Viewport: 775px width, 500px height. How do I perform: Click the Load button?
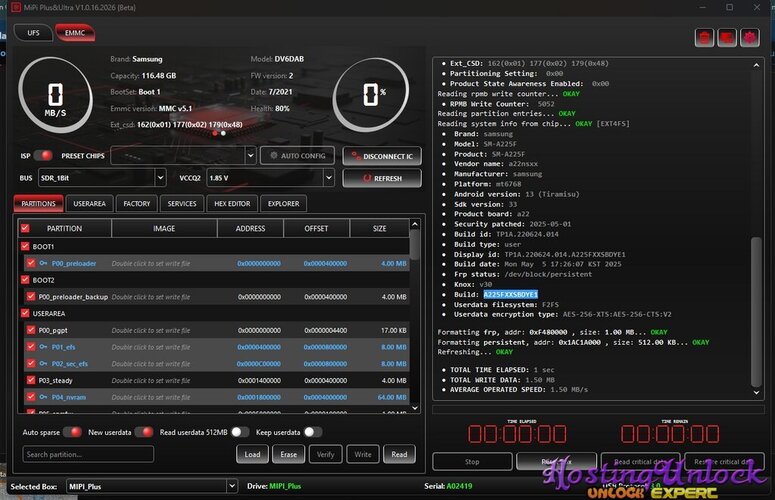[252, 454]
